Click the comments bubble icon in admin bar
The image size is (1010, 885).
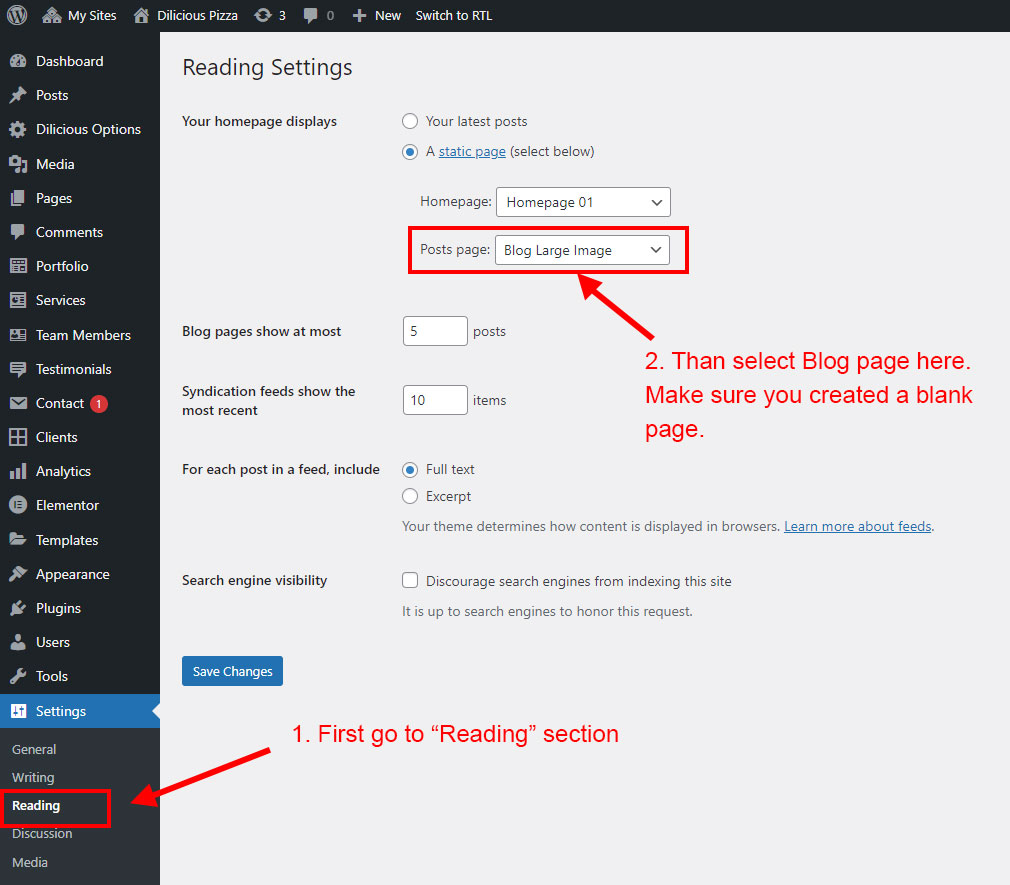point(312,15)
